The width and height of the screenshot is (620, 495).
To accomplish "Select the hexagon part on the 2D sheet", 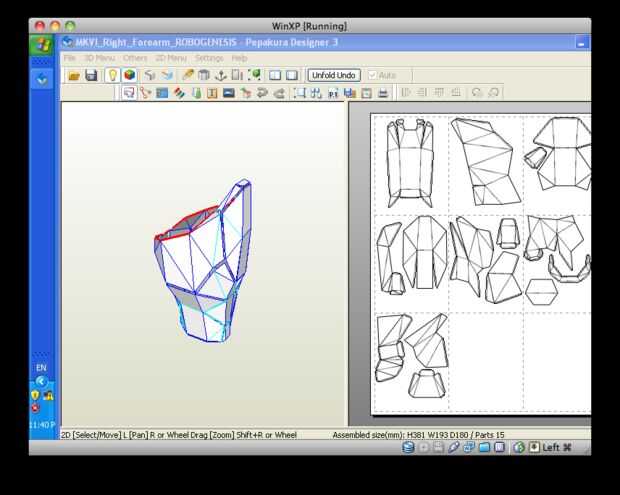I will [x=541, y=291].
